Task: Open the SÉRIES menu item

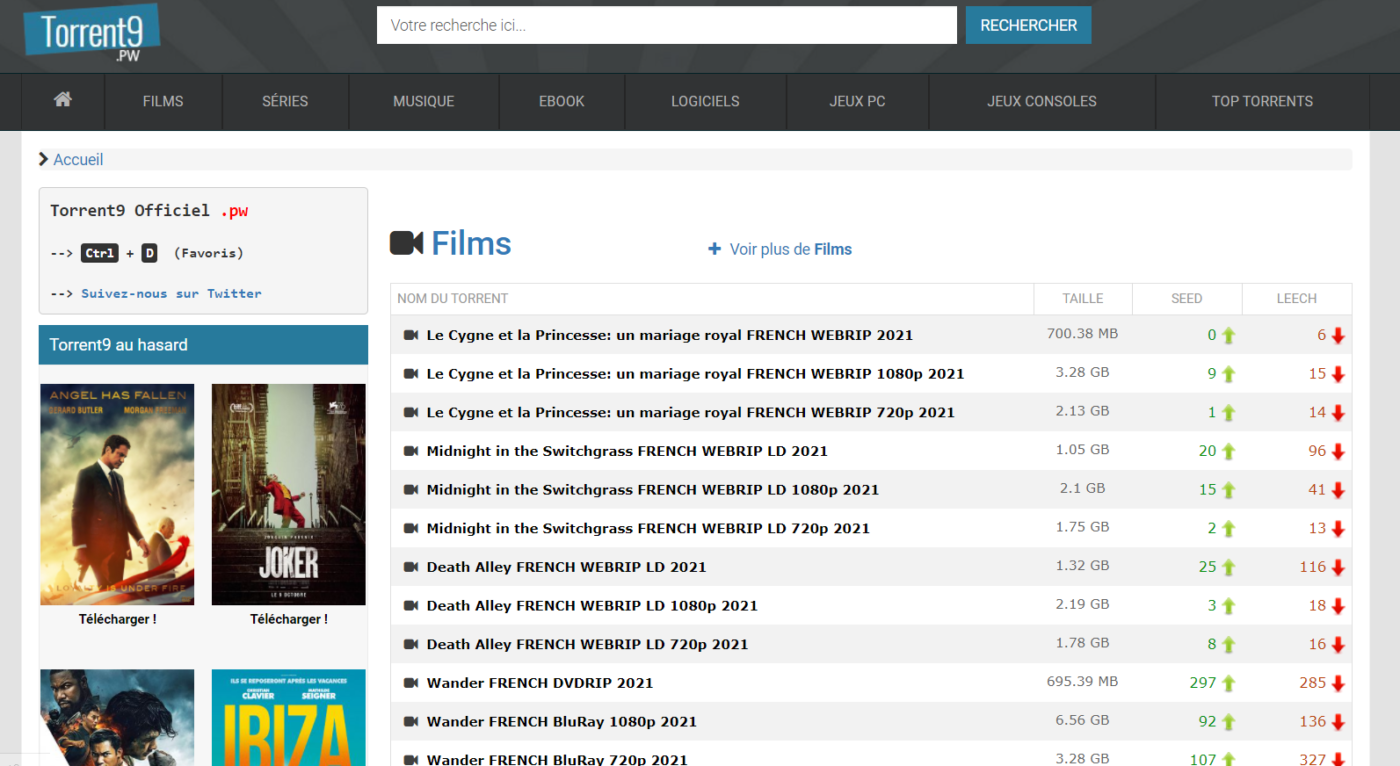Action: pos(285,101)
